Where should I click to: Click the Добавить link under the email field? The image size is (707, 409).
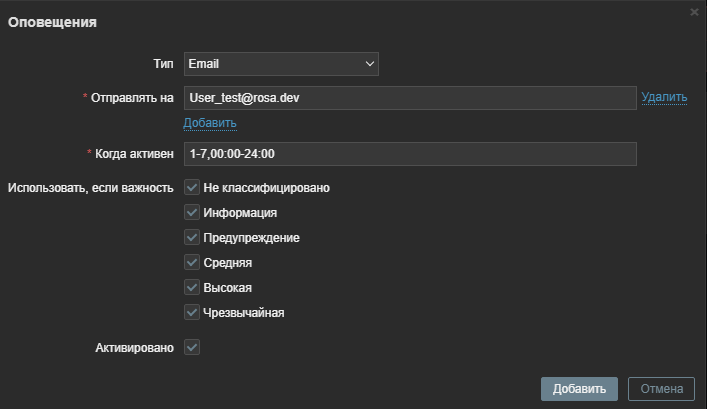[209, 123]
